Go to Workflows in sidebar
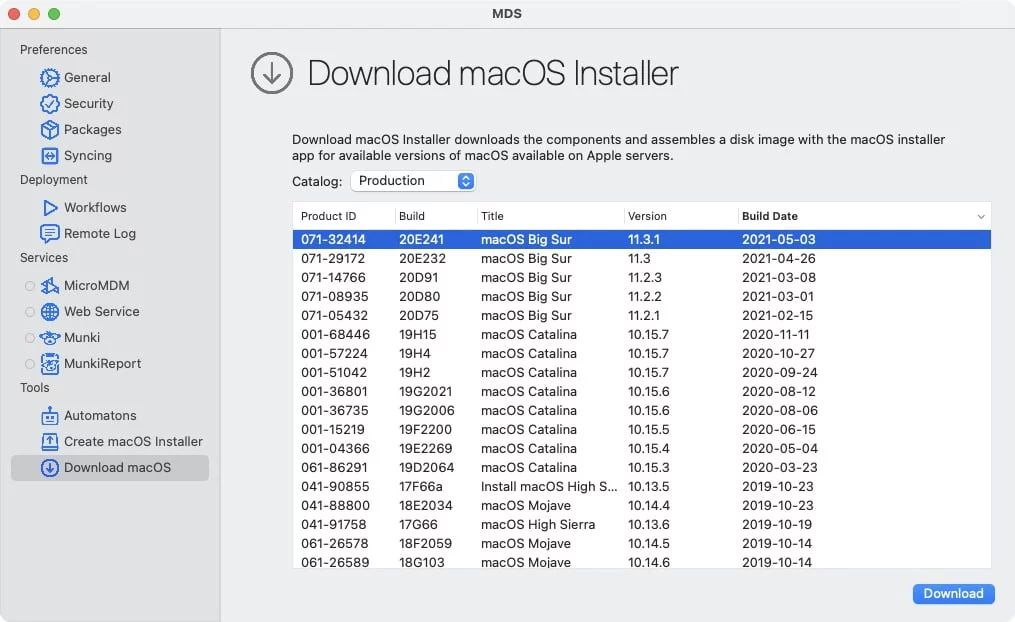The height and width of the screenshot is (622, 1015). click(x=95, y=208)
